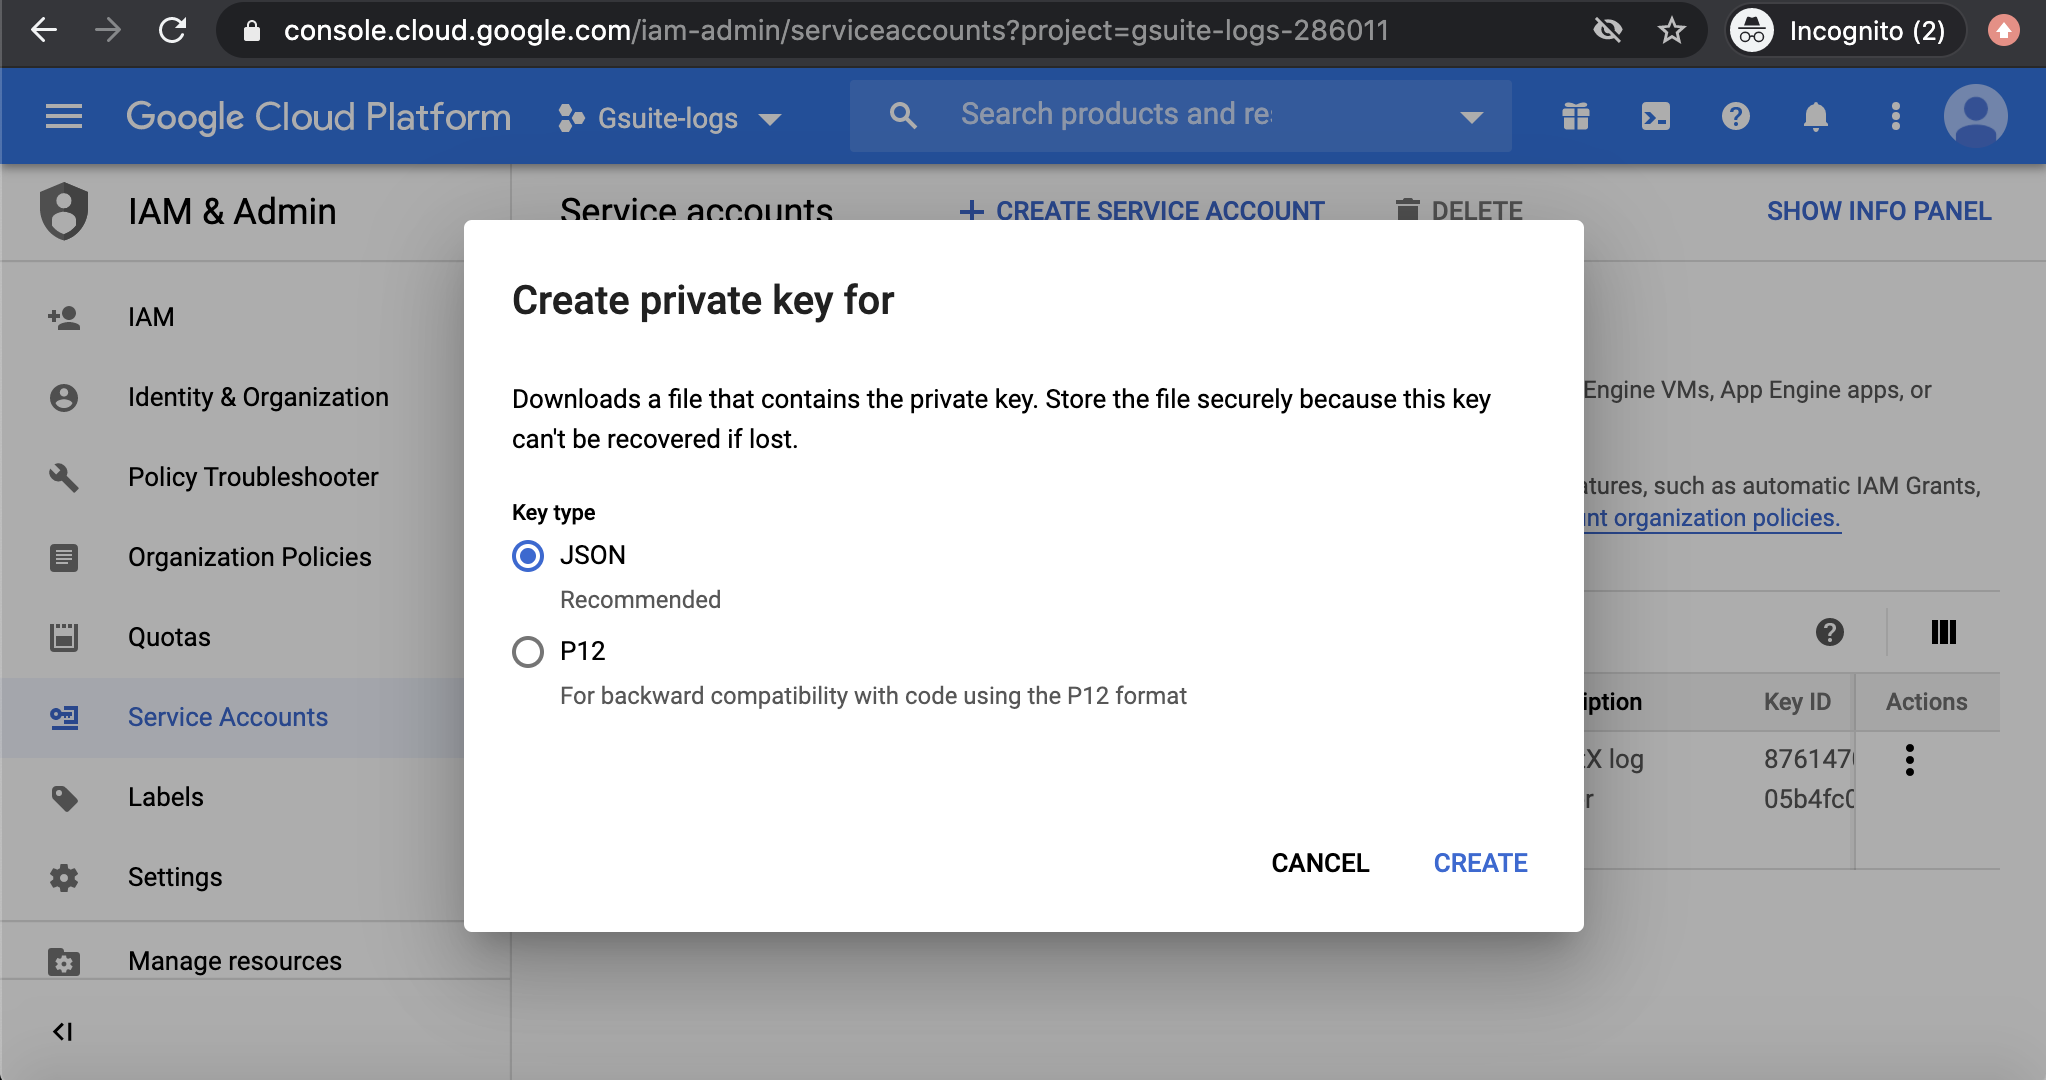
Task: Click CANCEL to dismiss the dialog
Action: tap(1320, 862)
